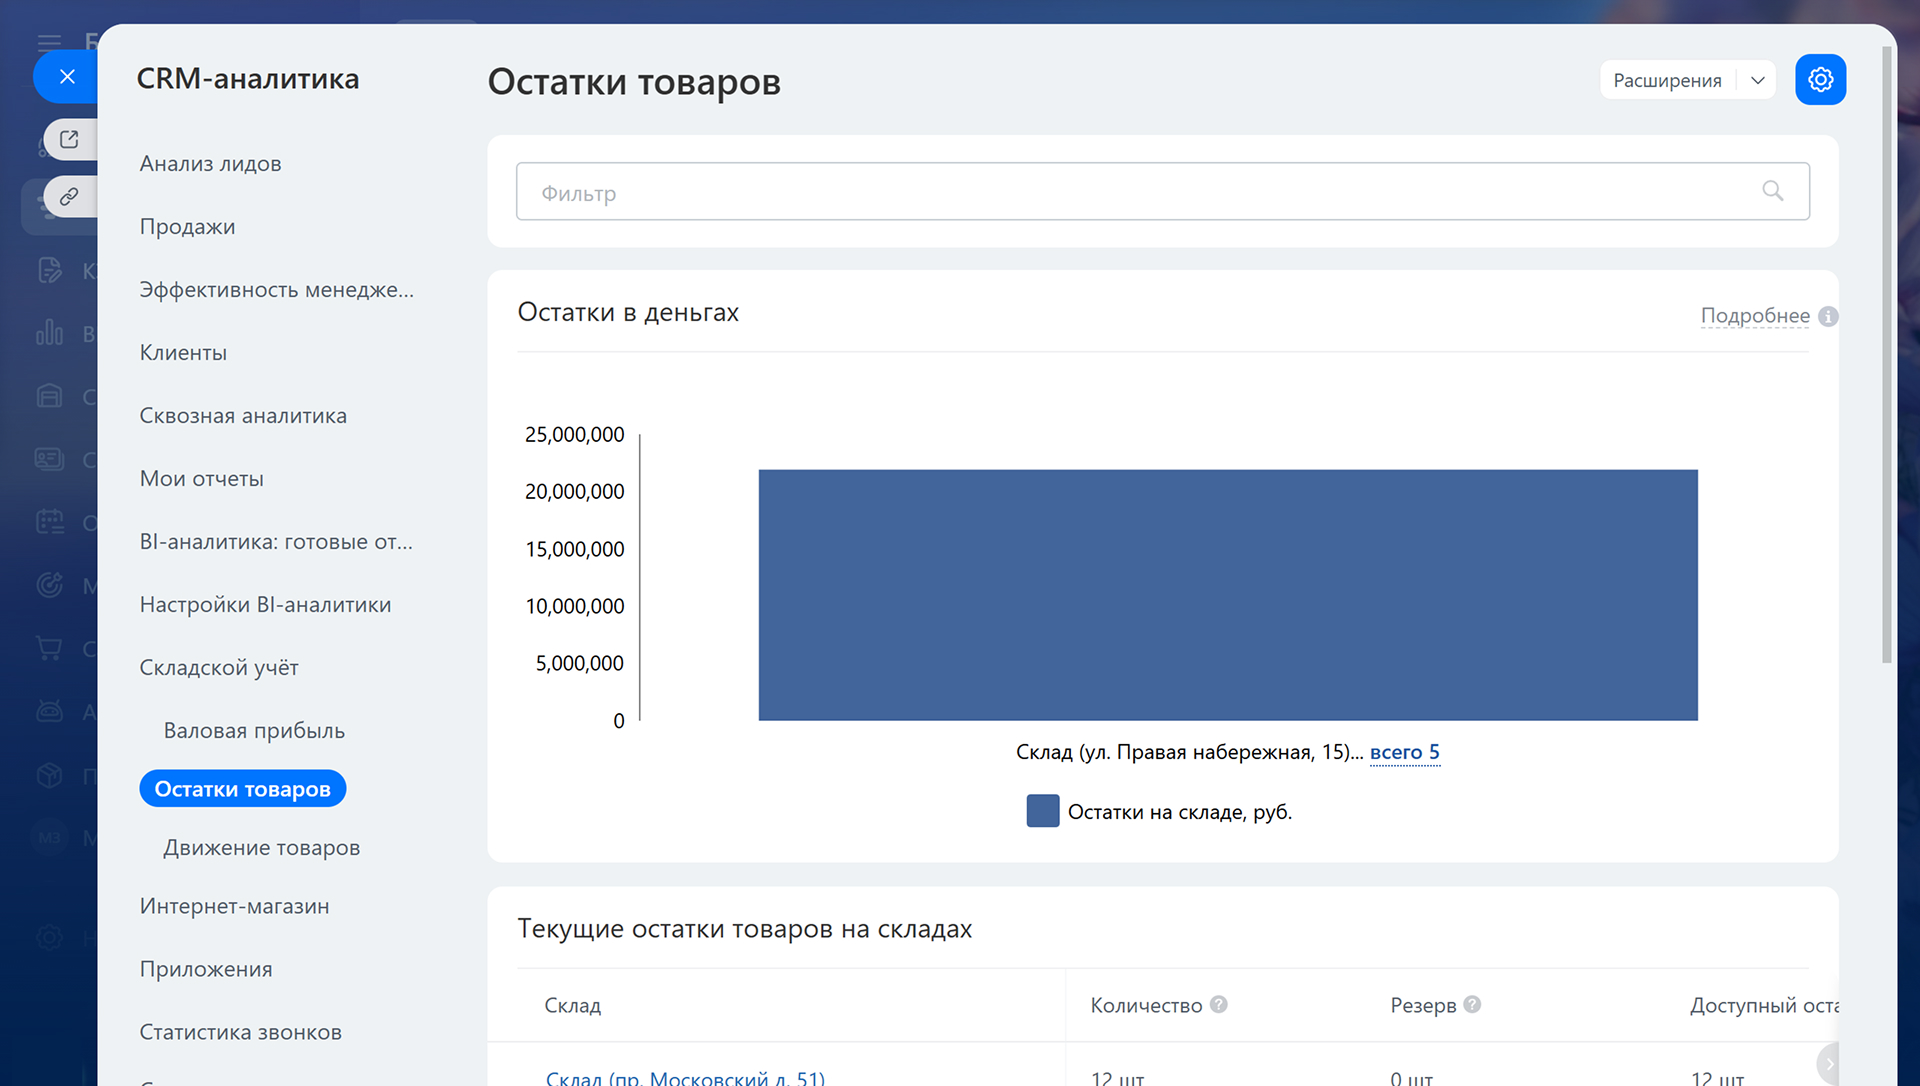Screen dimensions: 1920x1086
Task: Open Клиенты section
Action: [183, 352]
